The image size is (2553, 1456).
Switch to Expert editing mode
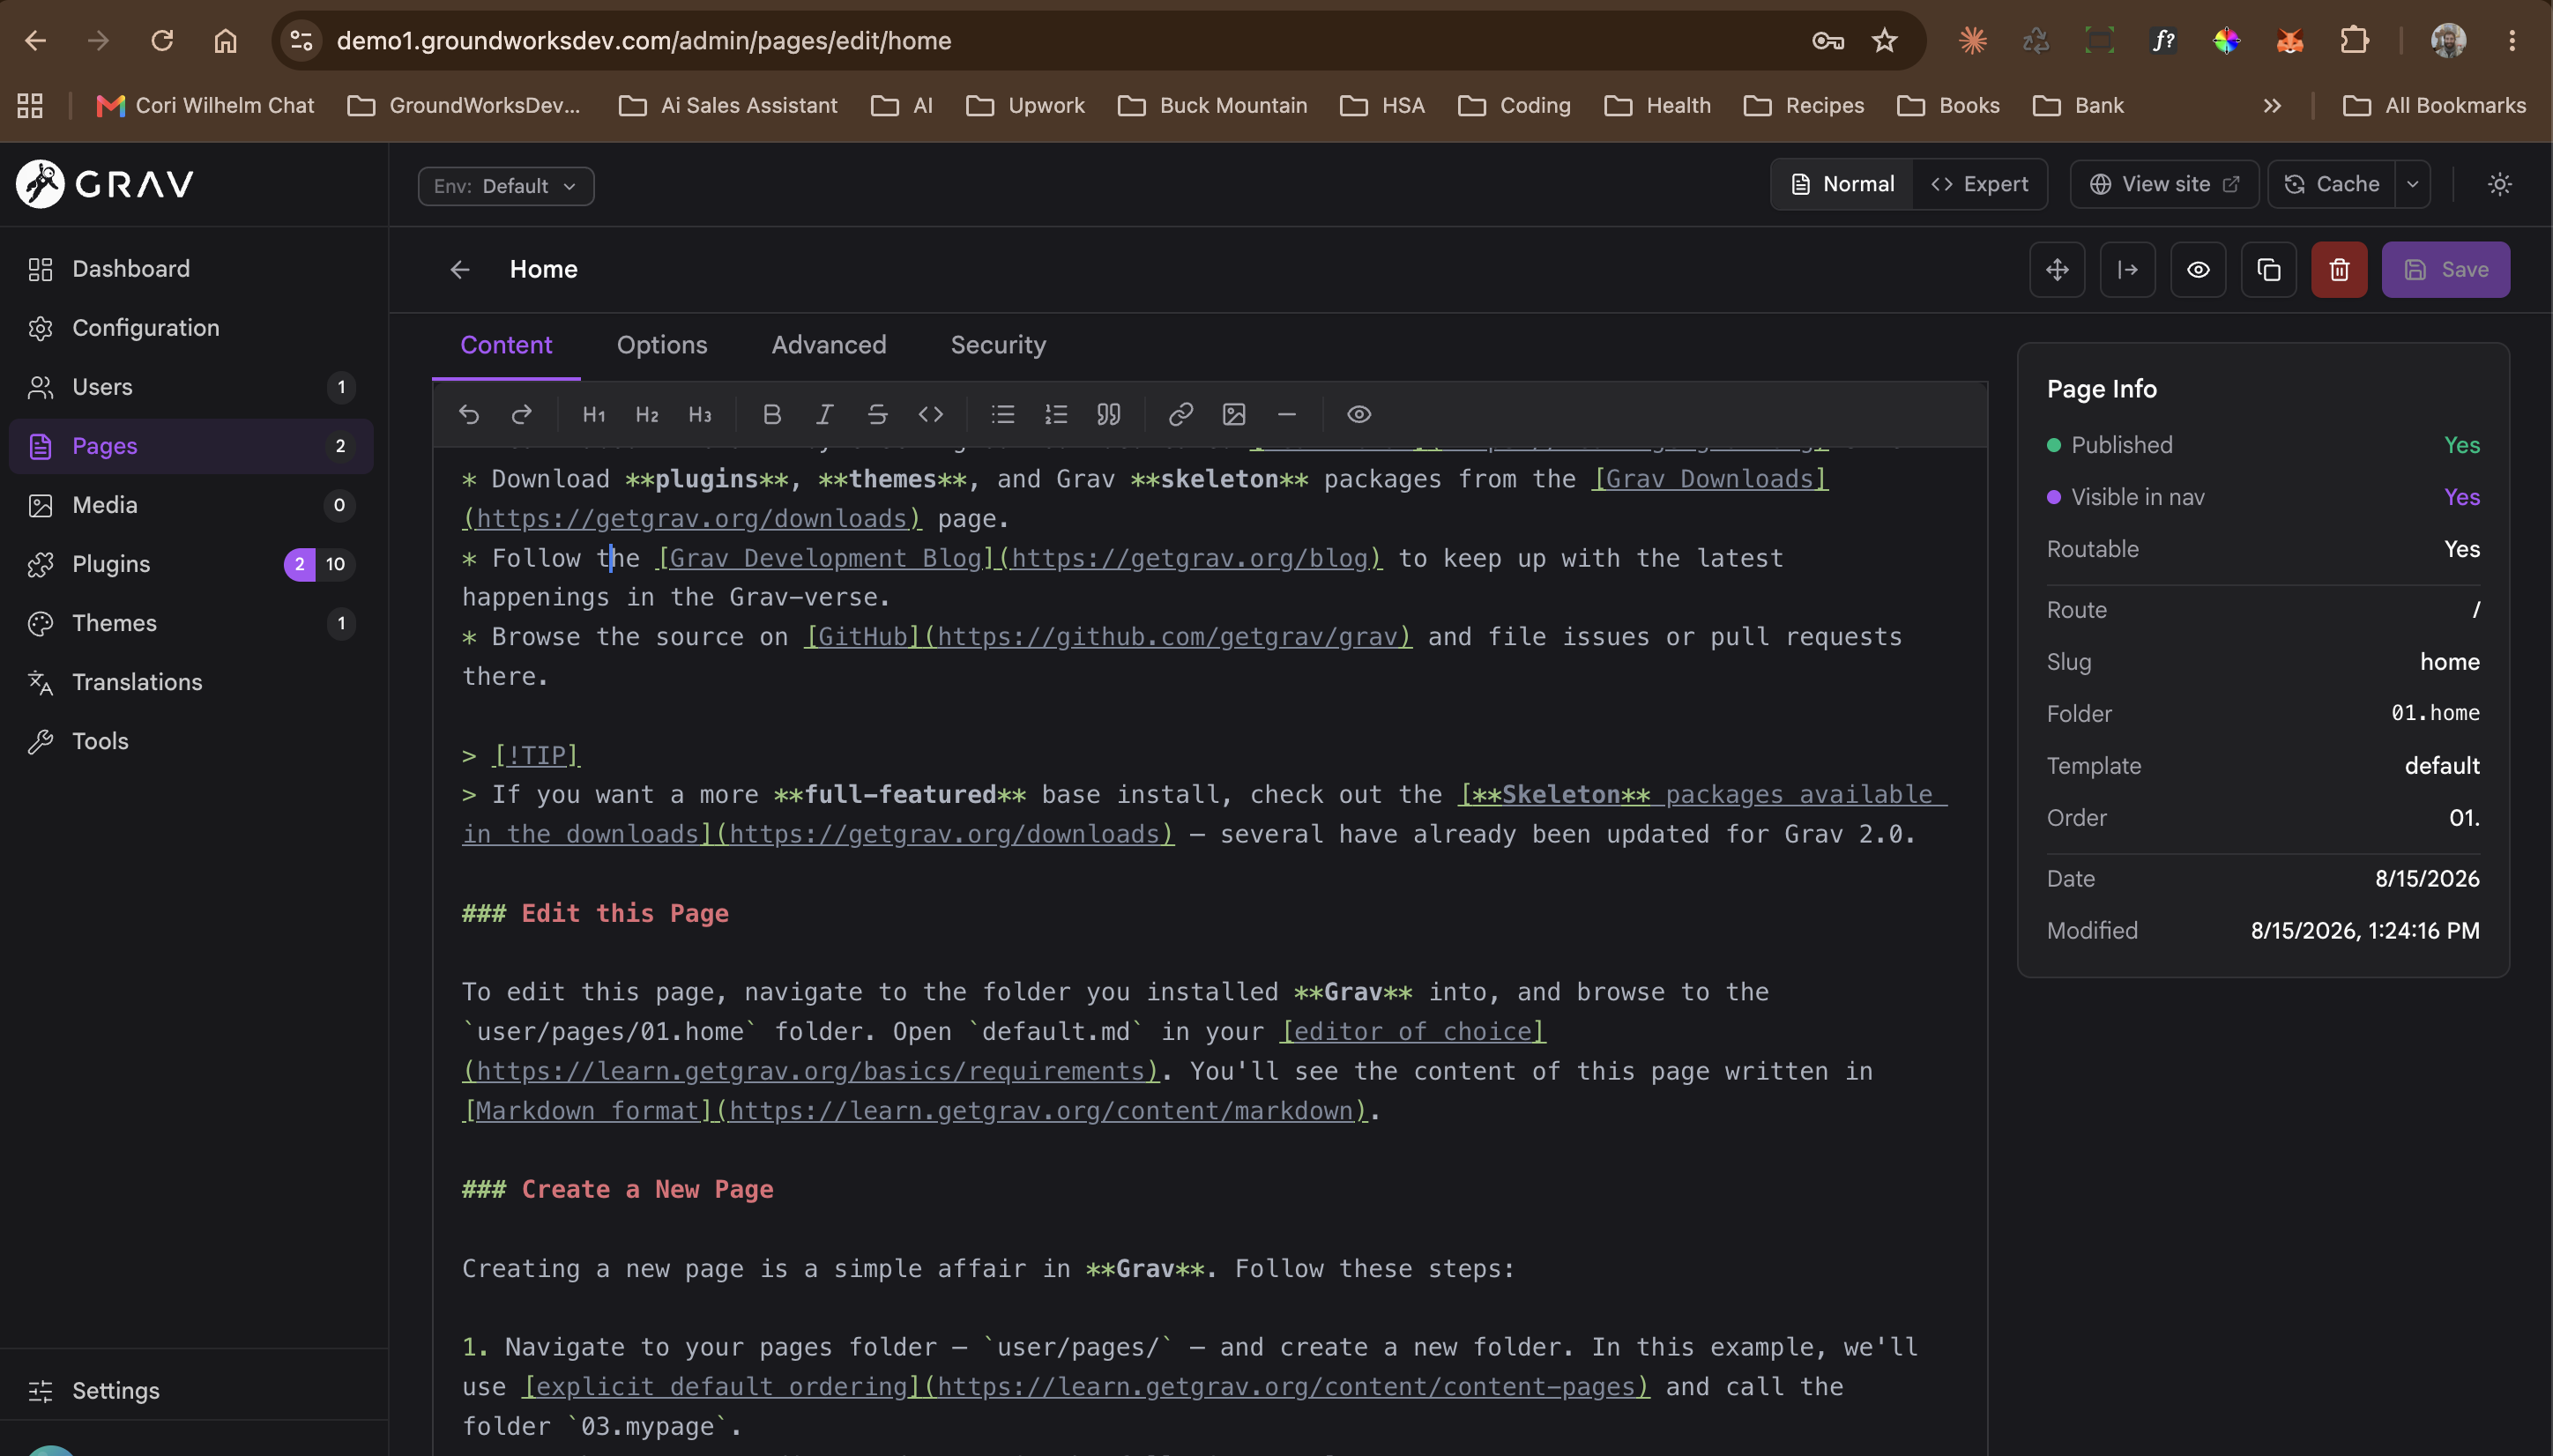pos(1979,184)
